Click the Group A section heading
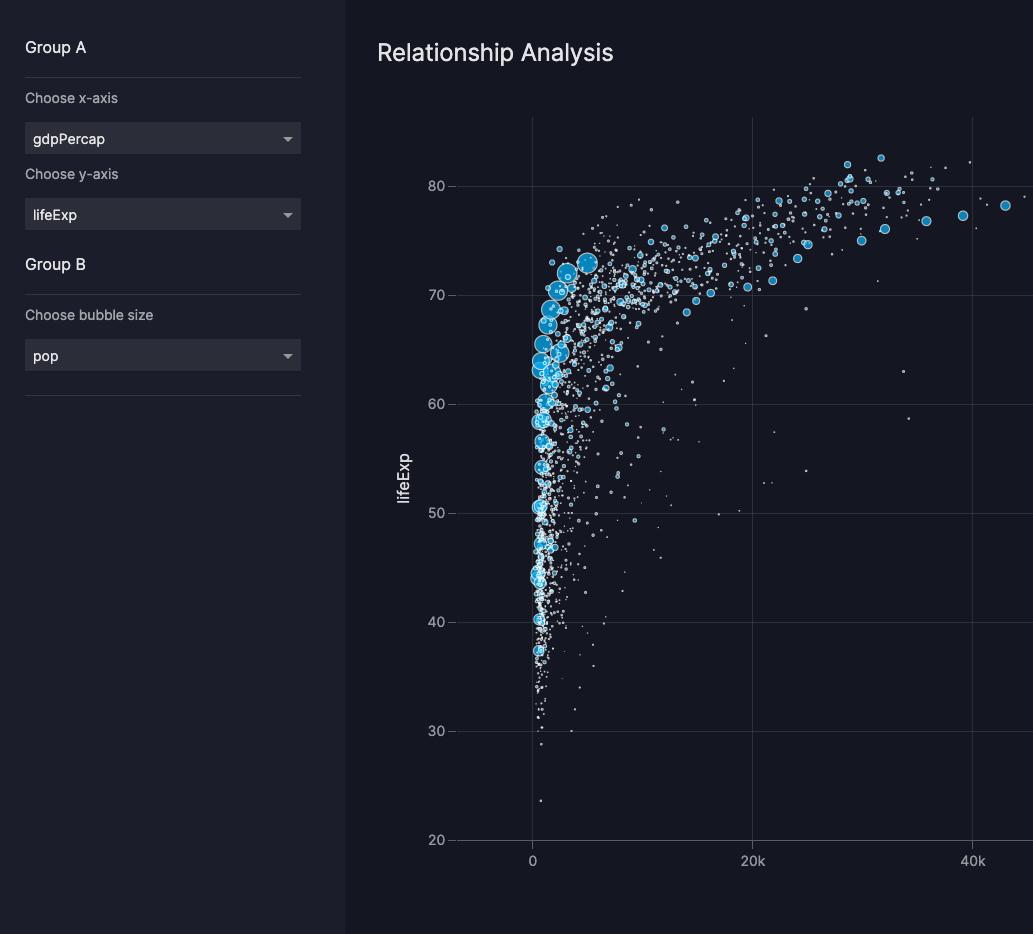1033x934 pixels. (x=55, y=47)
